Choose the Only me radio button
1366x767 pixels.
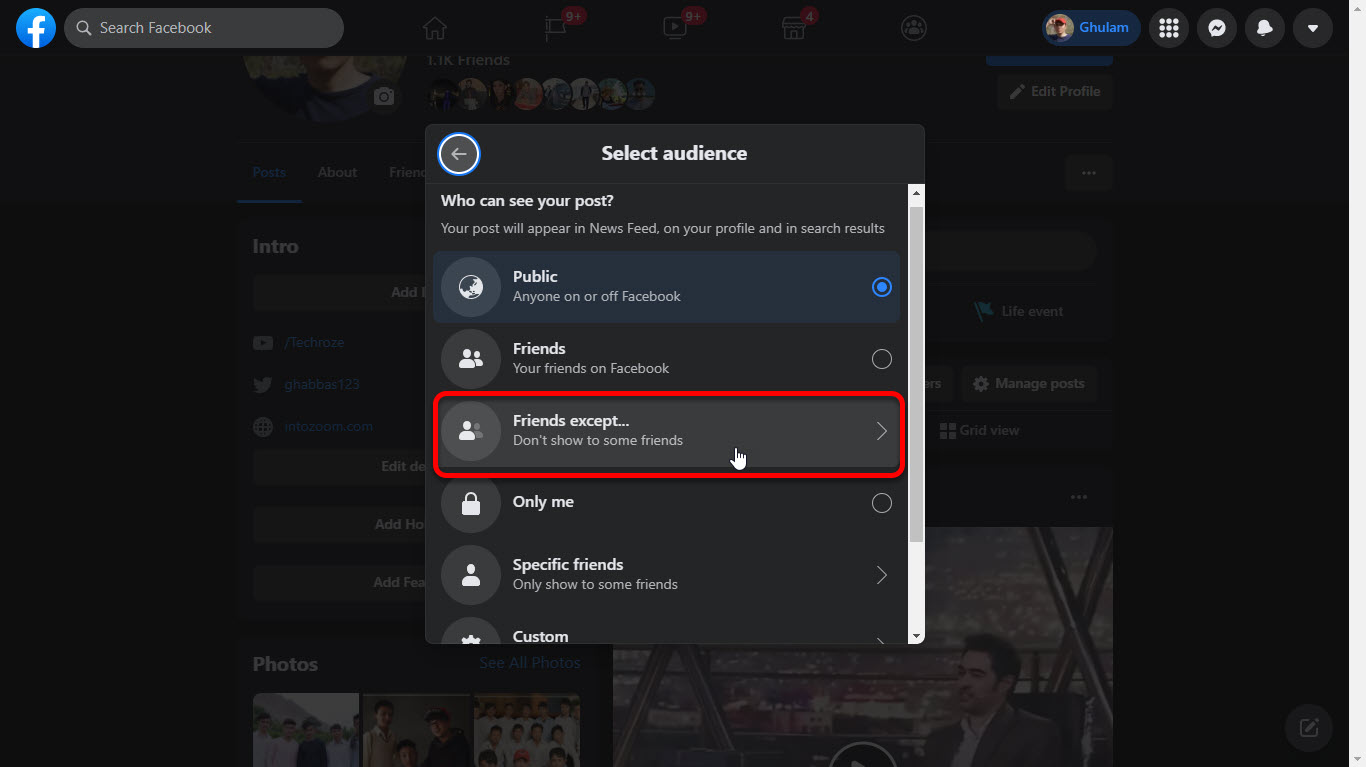[881, 503]
